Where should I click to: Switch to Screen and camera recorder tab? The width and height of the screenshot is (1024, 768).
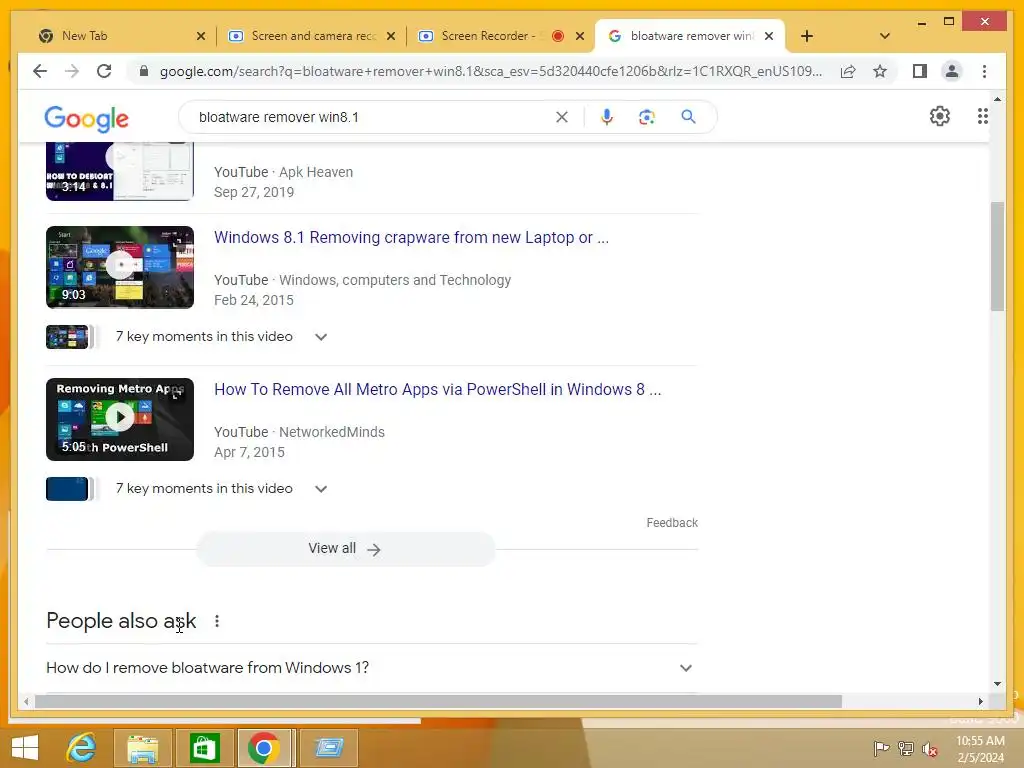(x=312, y=36)
